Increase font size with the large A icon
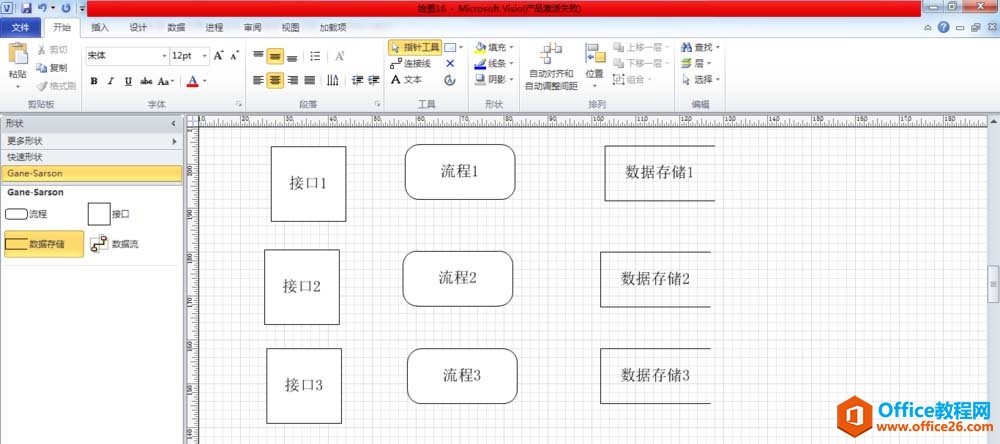The image size is (1000, 444). tap(219, 56)
